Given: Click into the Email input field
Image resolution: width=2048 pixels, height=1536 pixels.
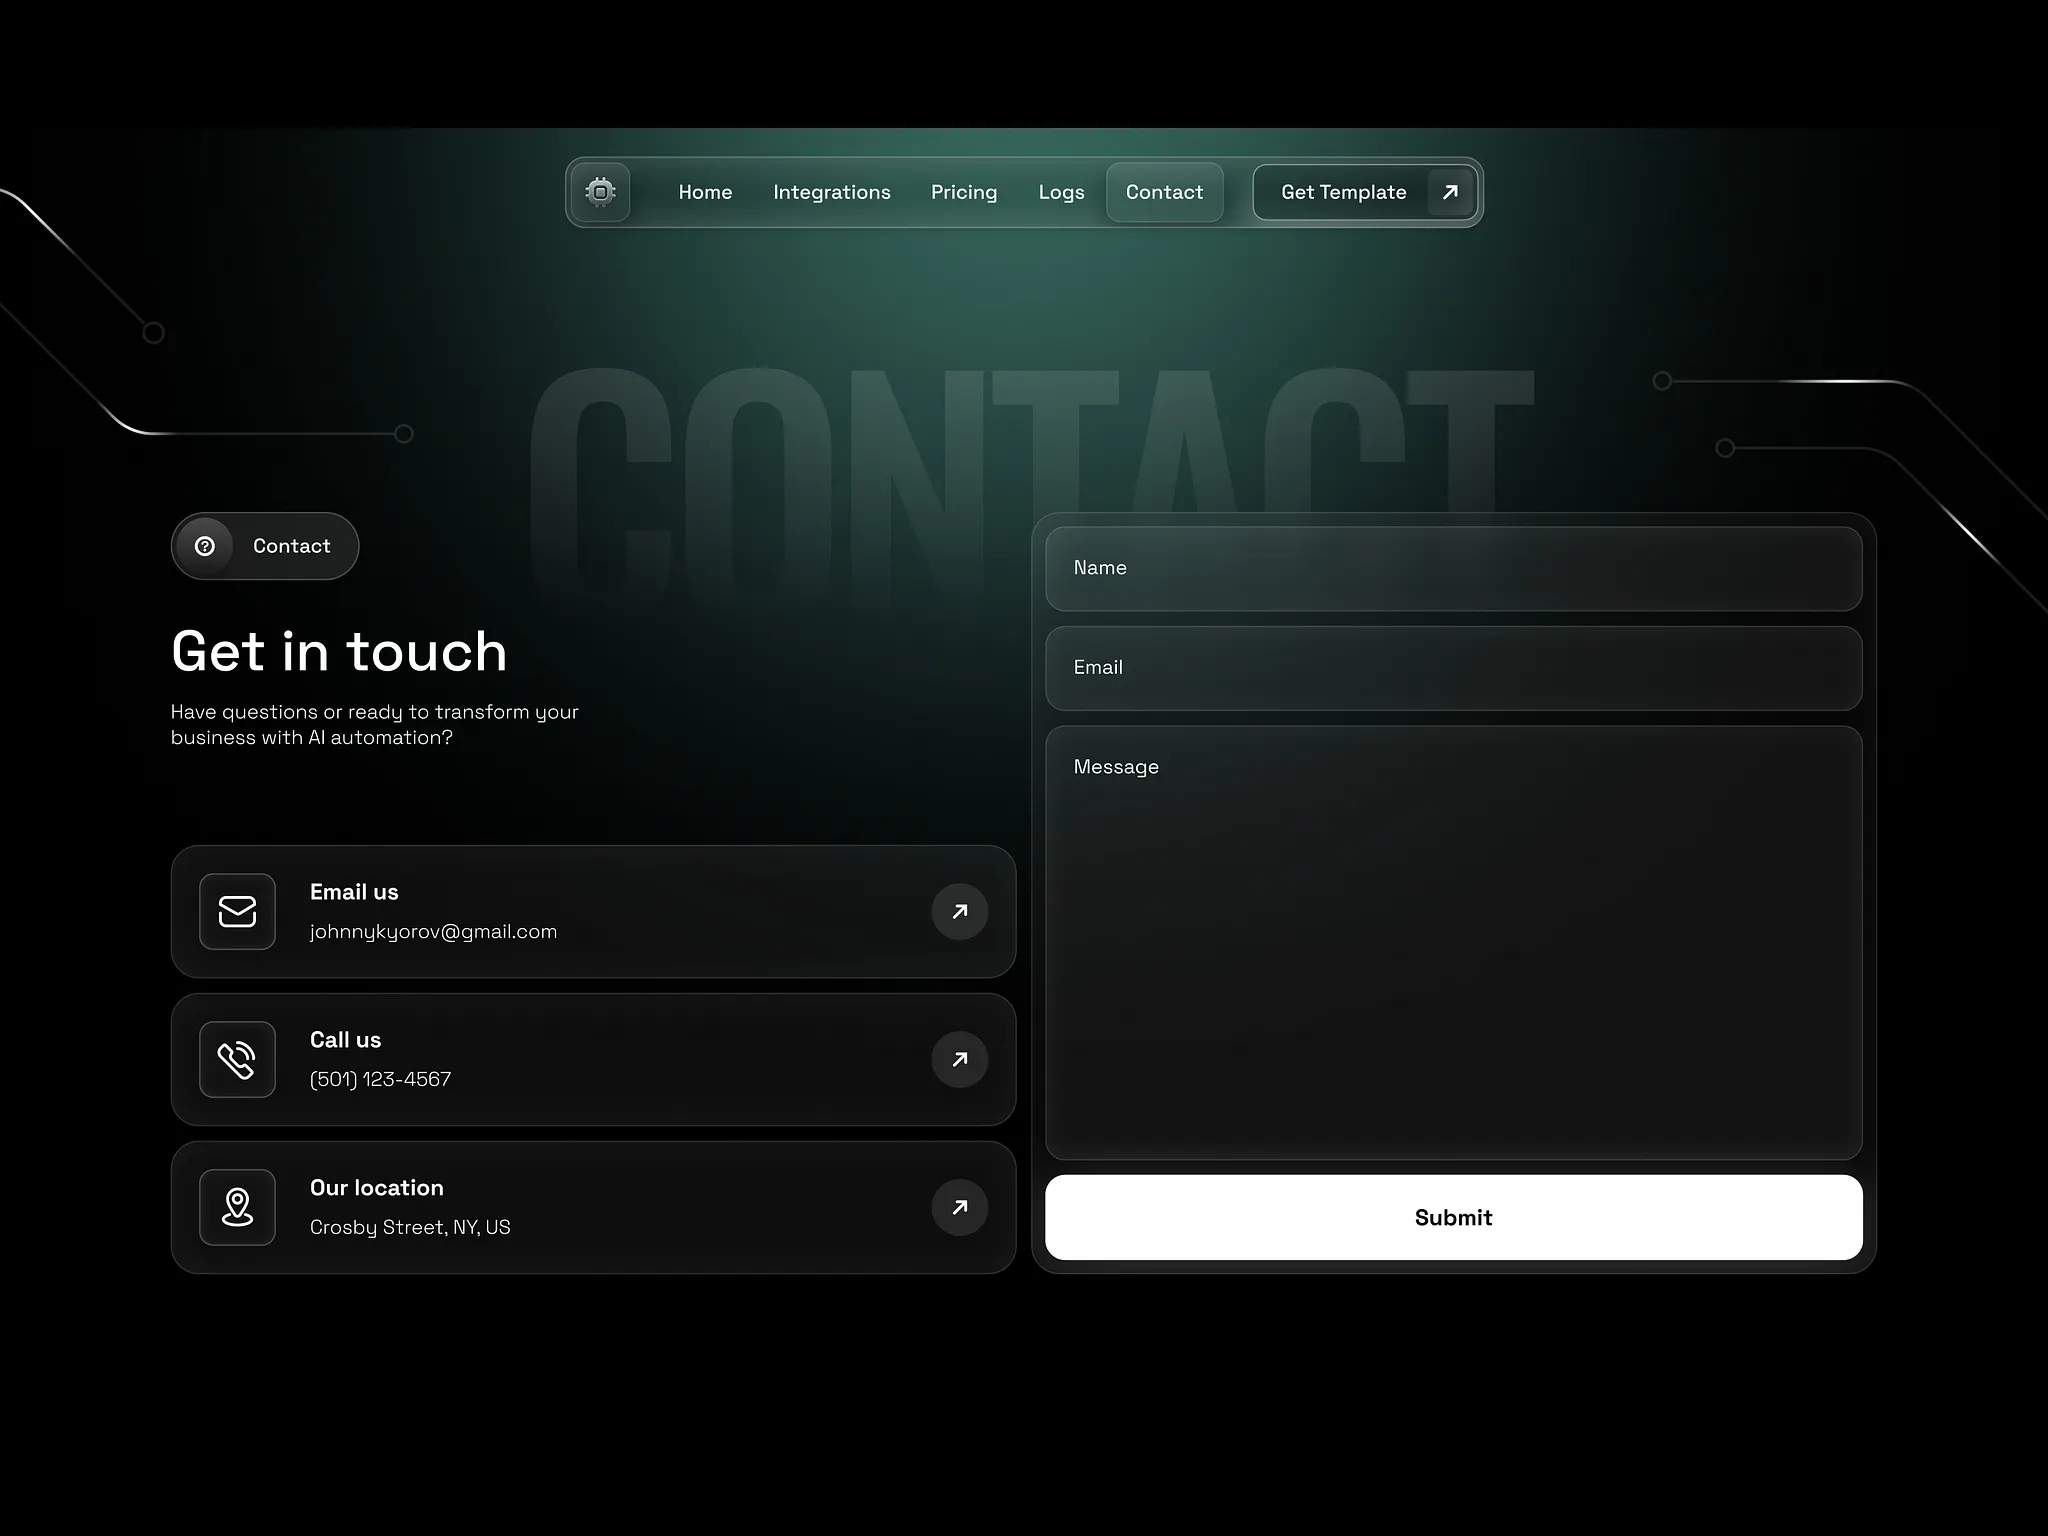Looking at the screenshot, I should pos(1453,668).
